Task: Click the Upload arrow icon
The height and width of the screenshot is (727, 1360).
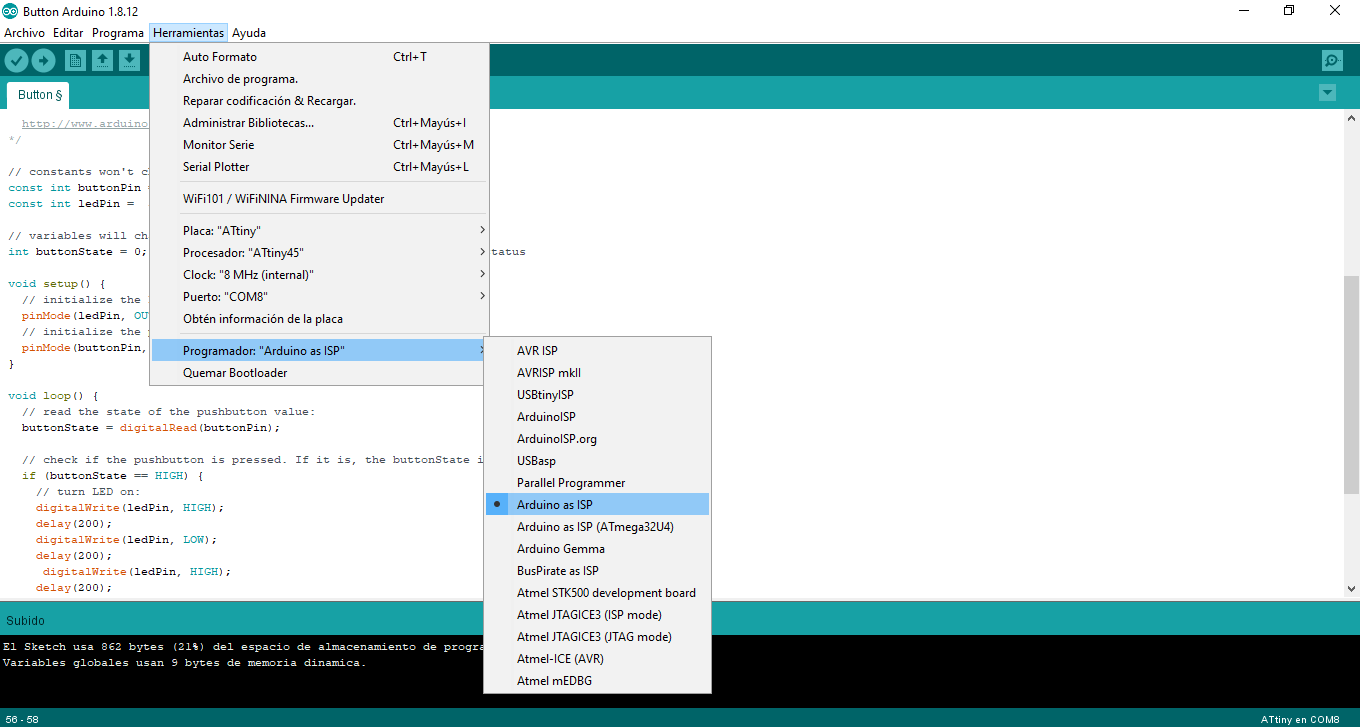Action: tap(43, 61)
